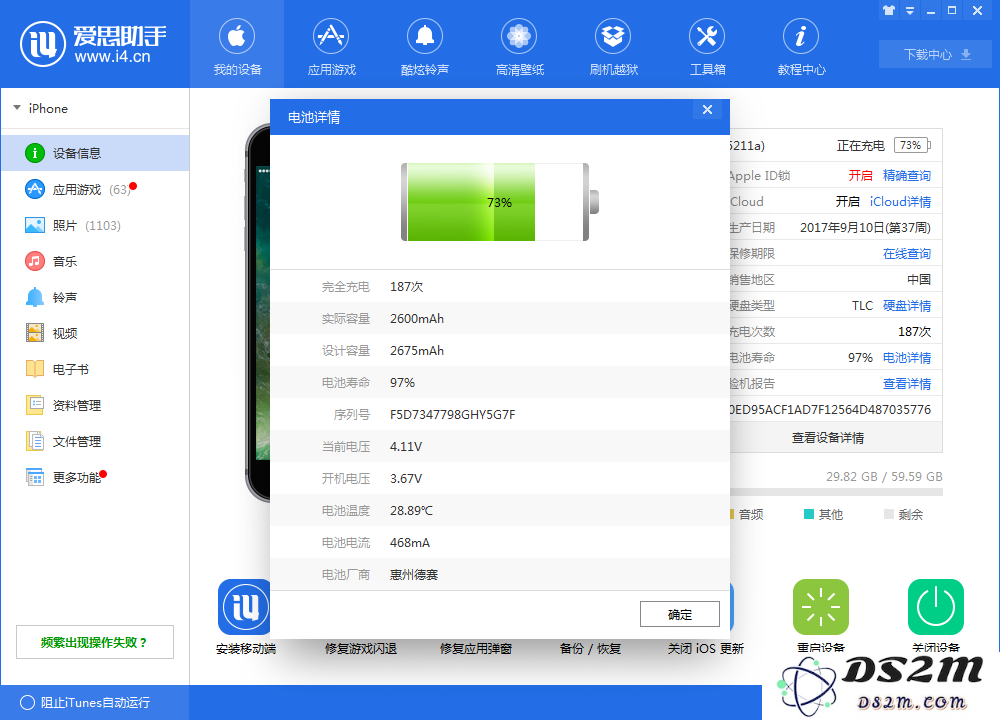Select 设备信息 in the sidebar
This screenshot has width=1000, height=720.
pyautogui.click(x=95, y=153)
